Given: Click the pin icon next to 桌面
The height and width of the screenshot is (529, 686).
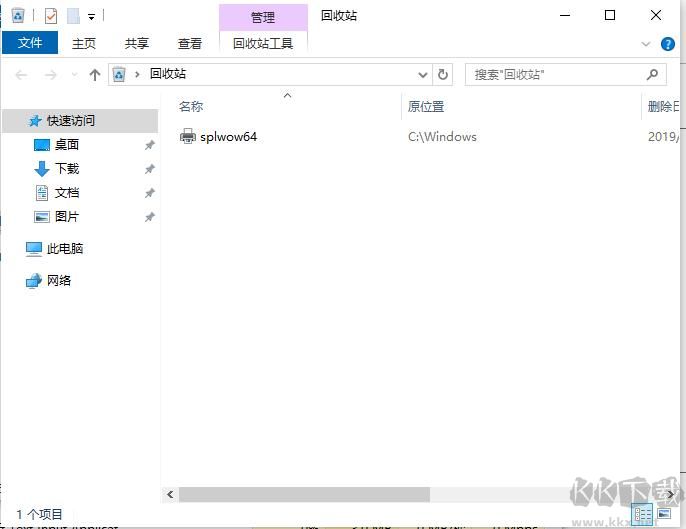Looking at the screenshot, I should (150, 145).
